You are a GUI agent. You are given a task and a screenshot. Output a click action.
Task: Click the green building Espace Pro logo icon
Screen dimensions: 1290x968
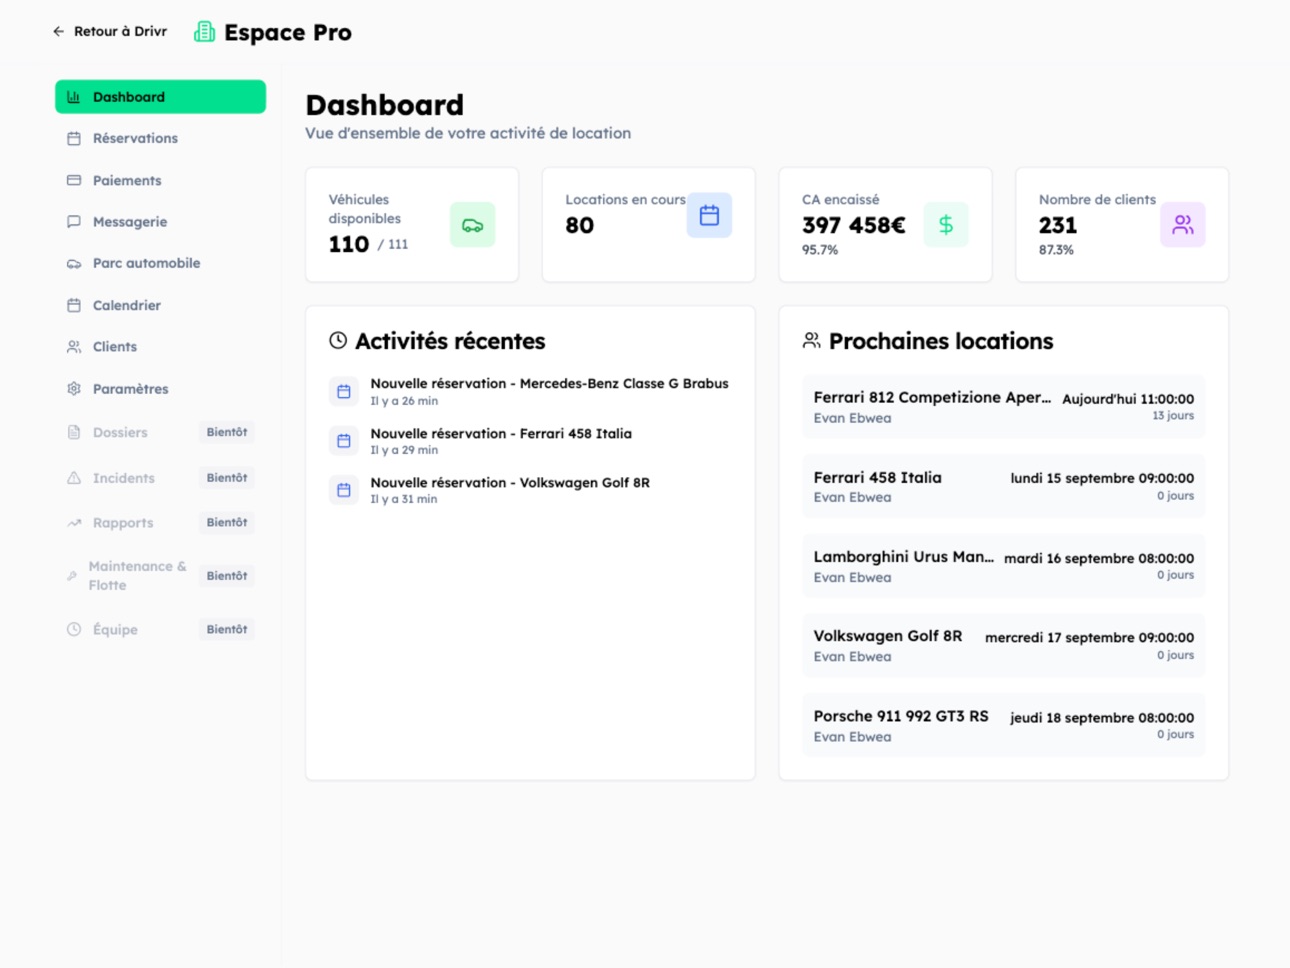pos(204,32)
